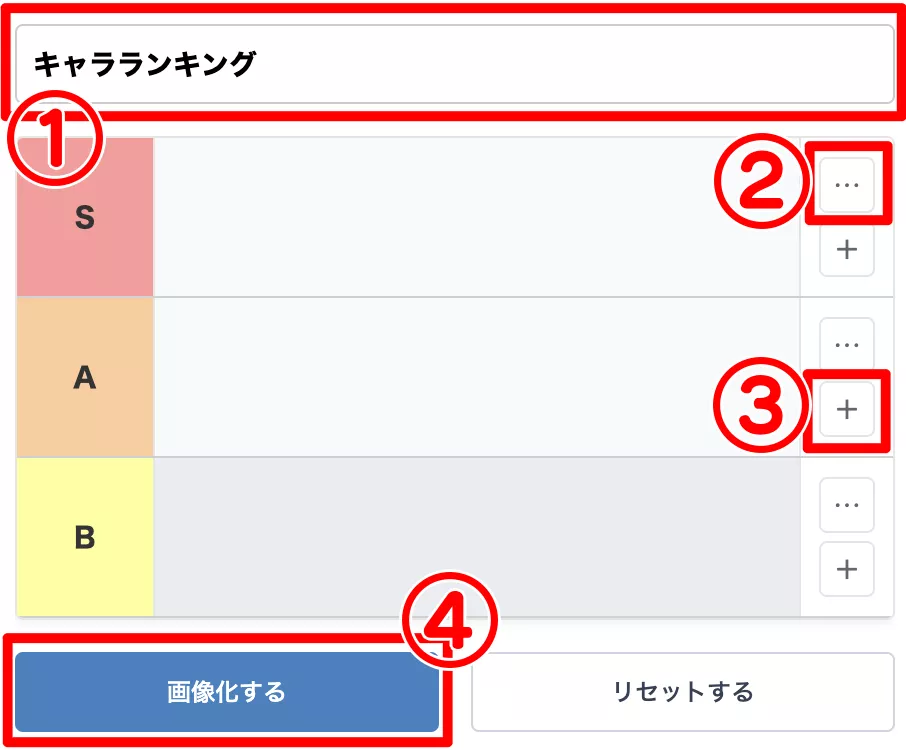Add an item to the B tier

[847, 569]
